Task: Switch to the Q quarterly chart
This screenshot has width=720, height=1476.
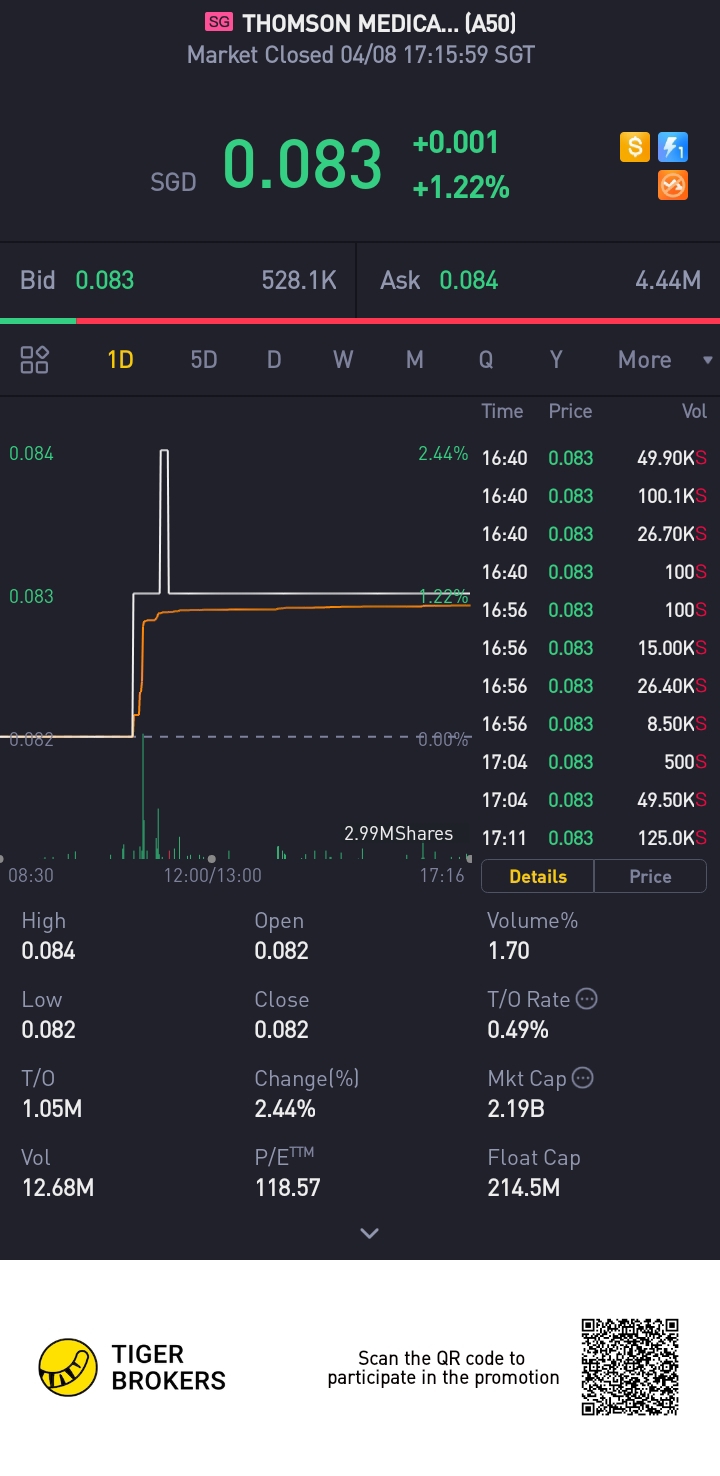Action: 486,360
